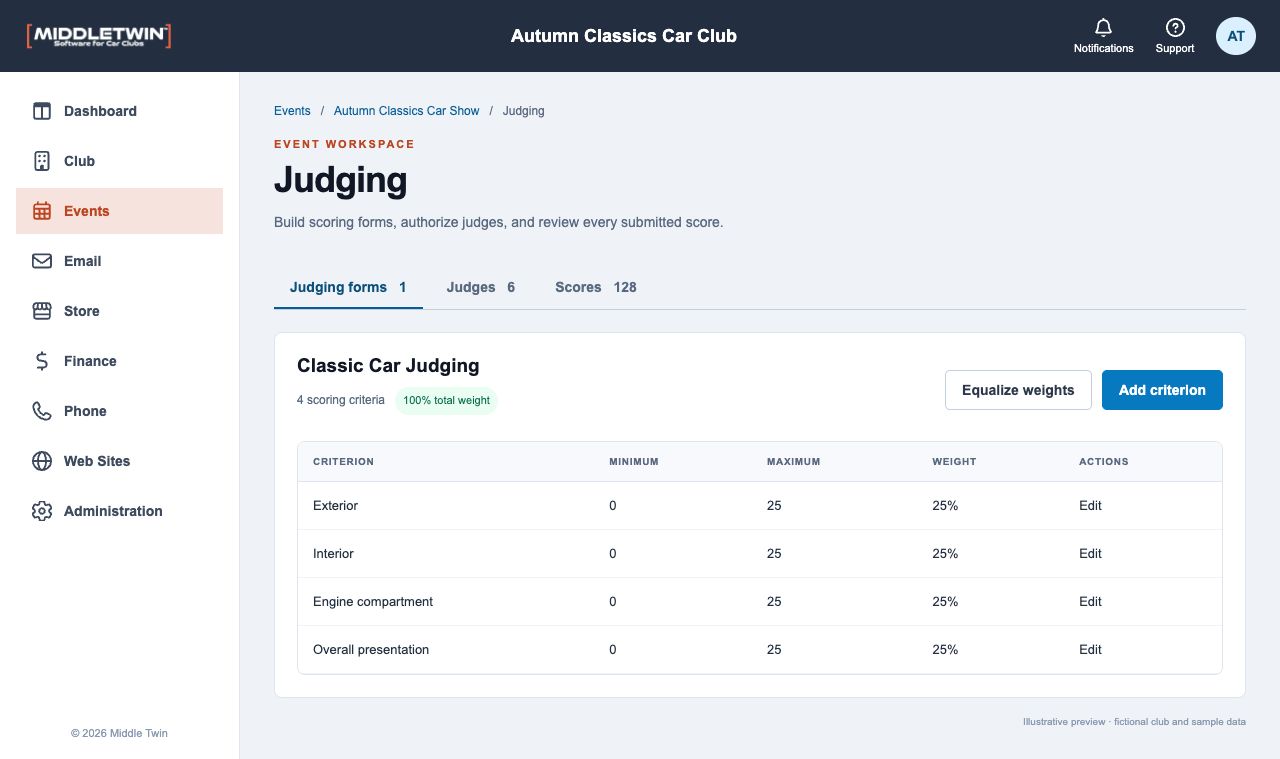Go to Autumn Classics Car Show breadcrumb
The width and height of the screenshot is (1280, 759).
tap(407, 111)
